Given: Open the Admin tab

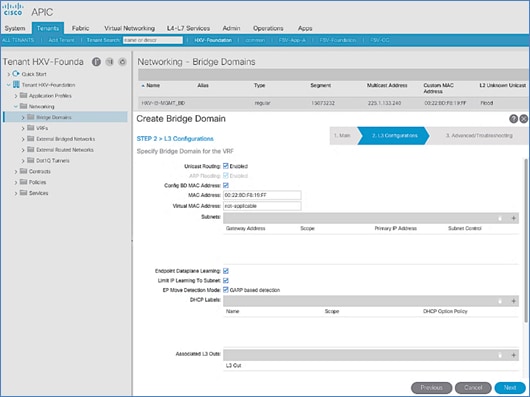Looking at the screenshot, I should point(232,28).
